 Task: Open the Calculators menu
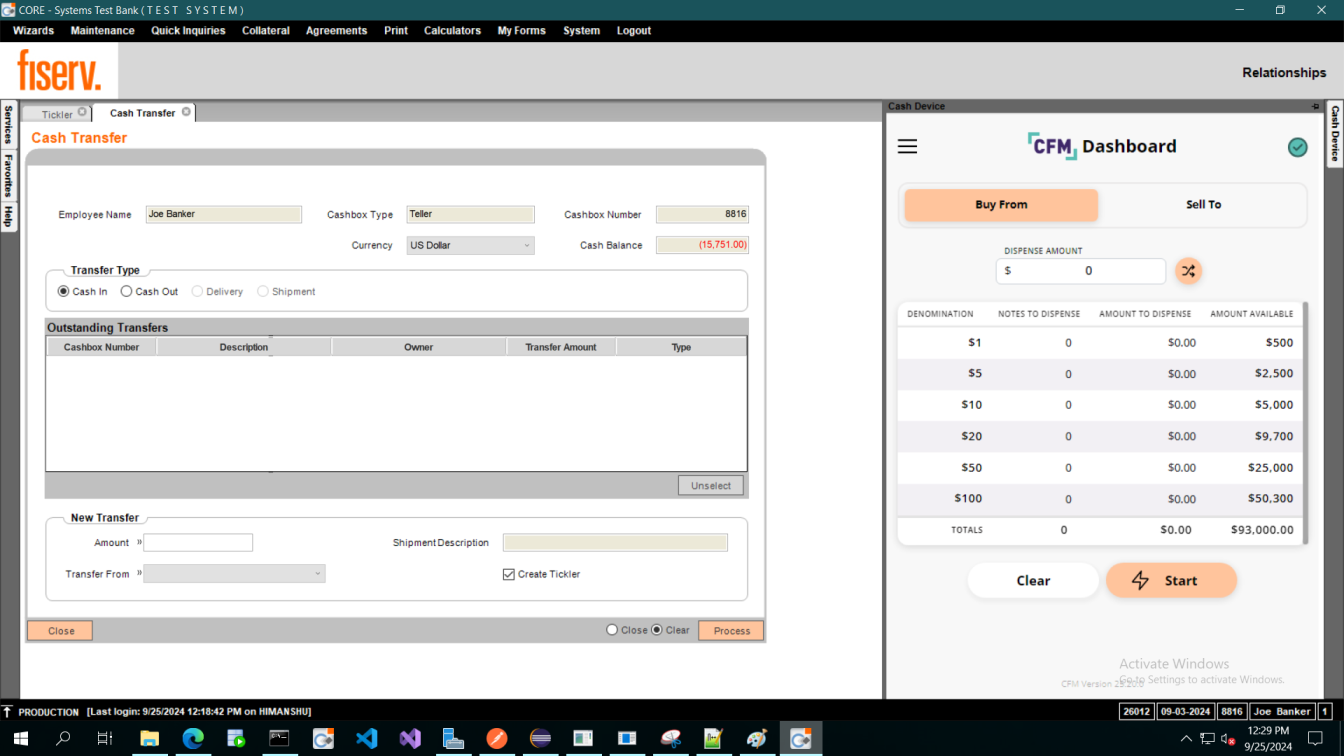pos(452,31)
